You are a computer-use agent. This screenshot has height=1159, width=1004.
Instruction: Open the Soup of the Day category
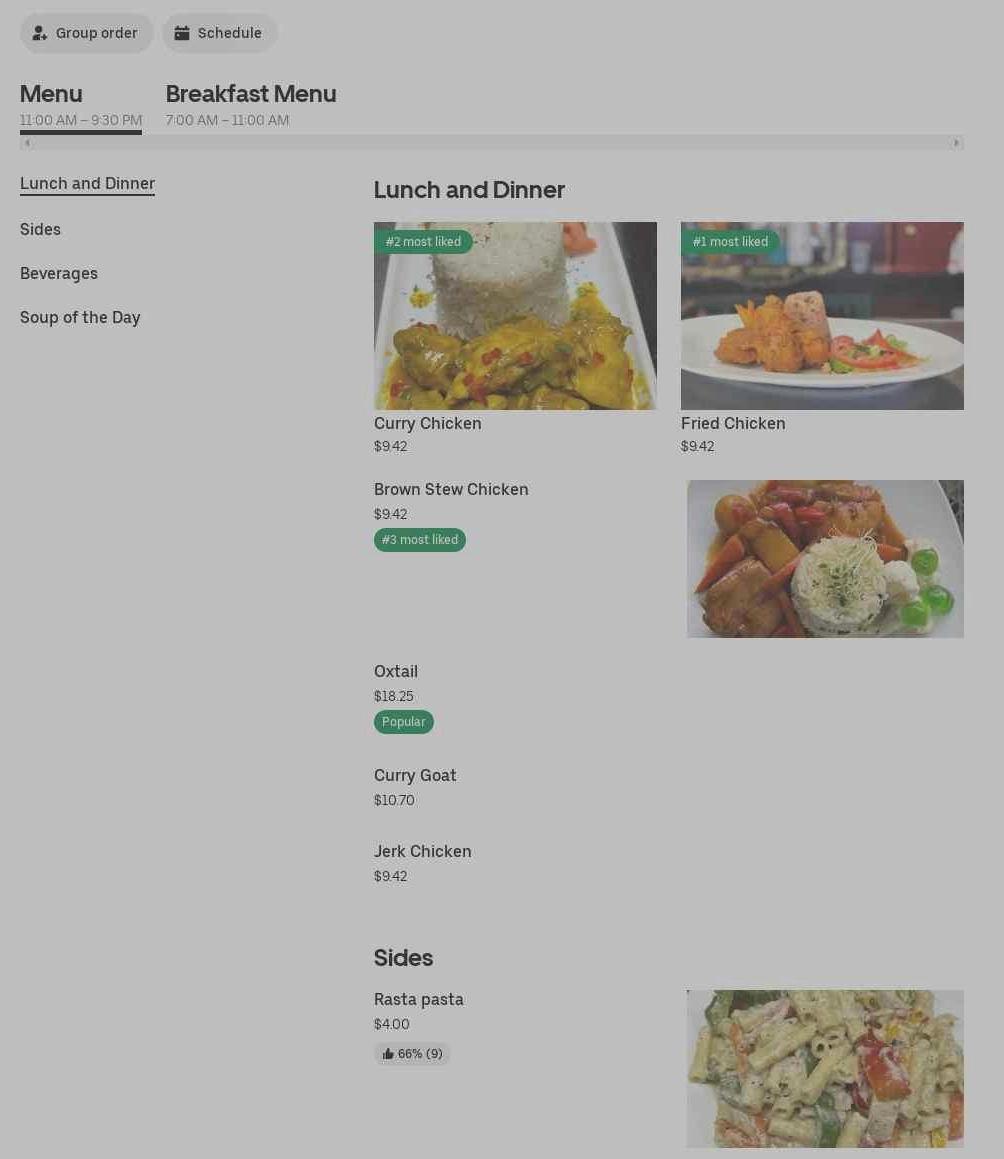(x=80, y=317)
